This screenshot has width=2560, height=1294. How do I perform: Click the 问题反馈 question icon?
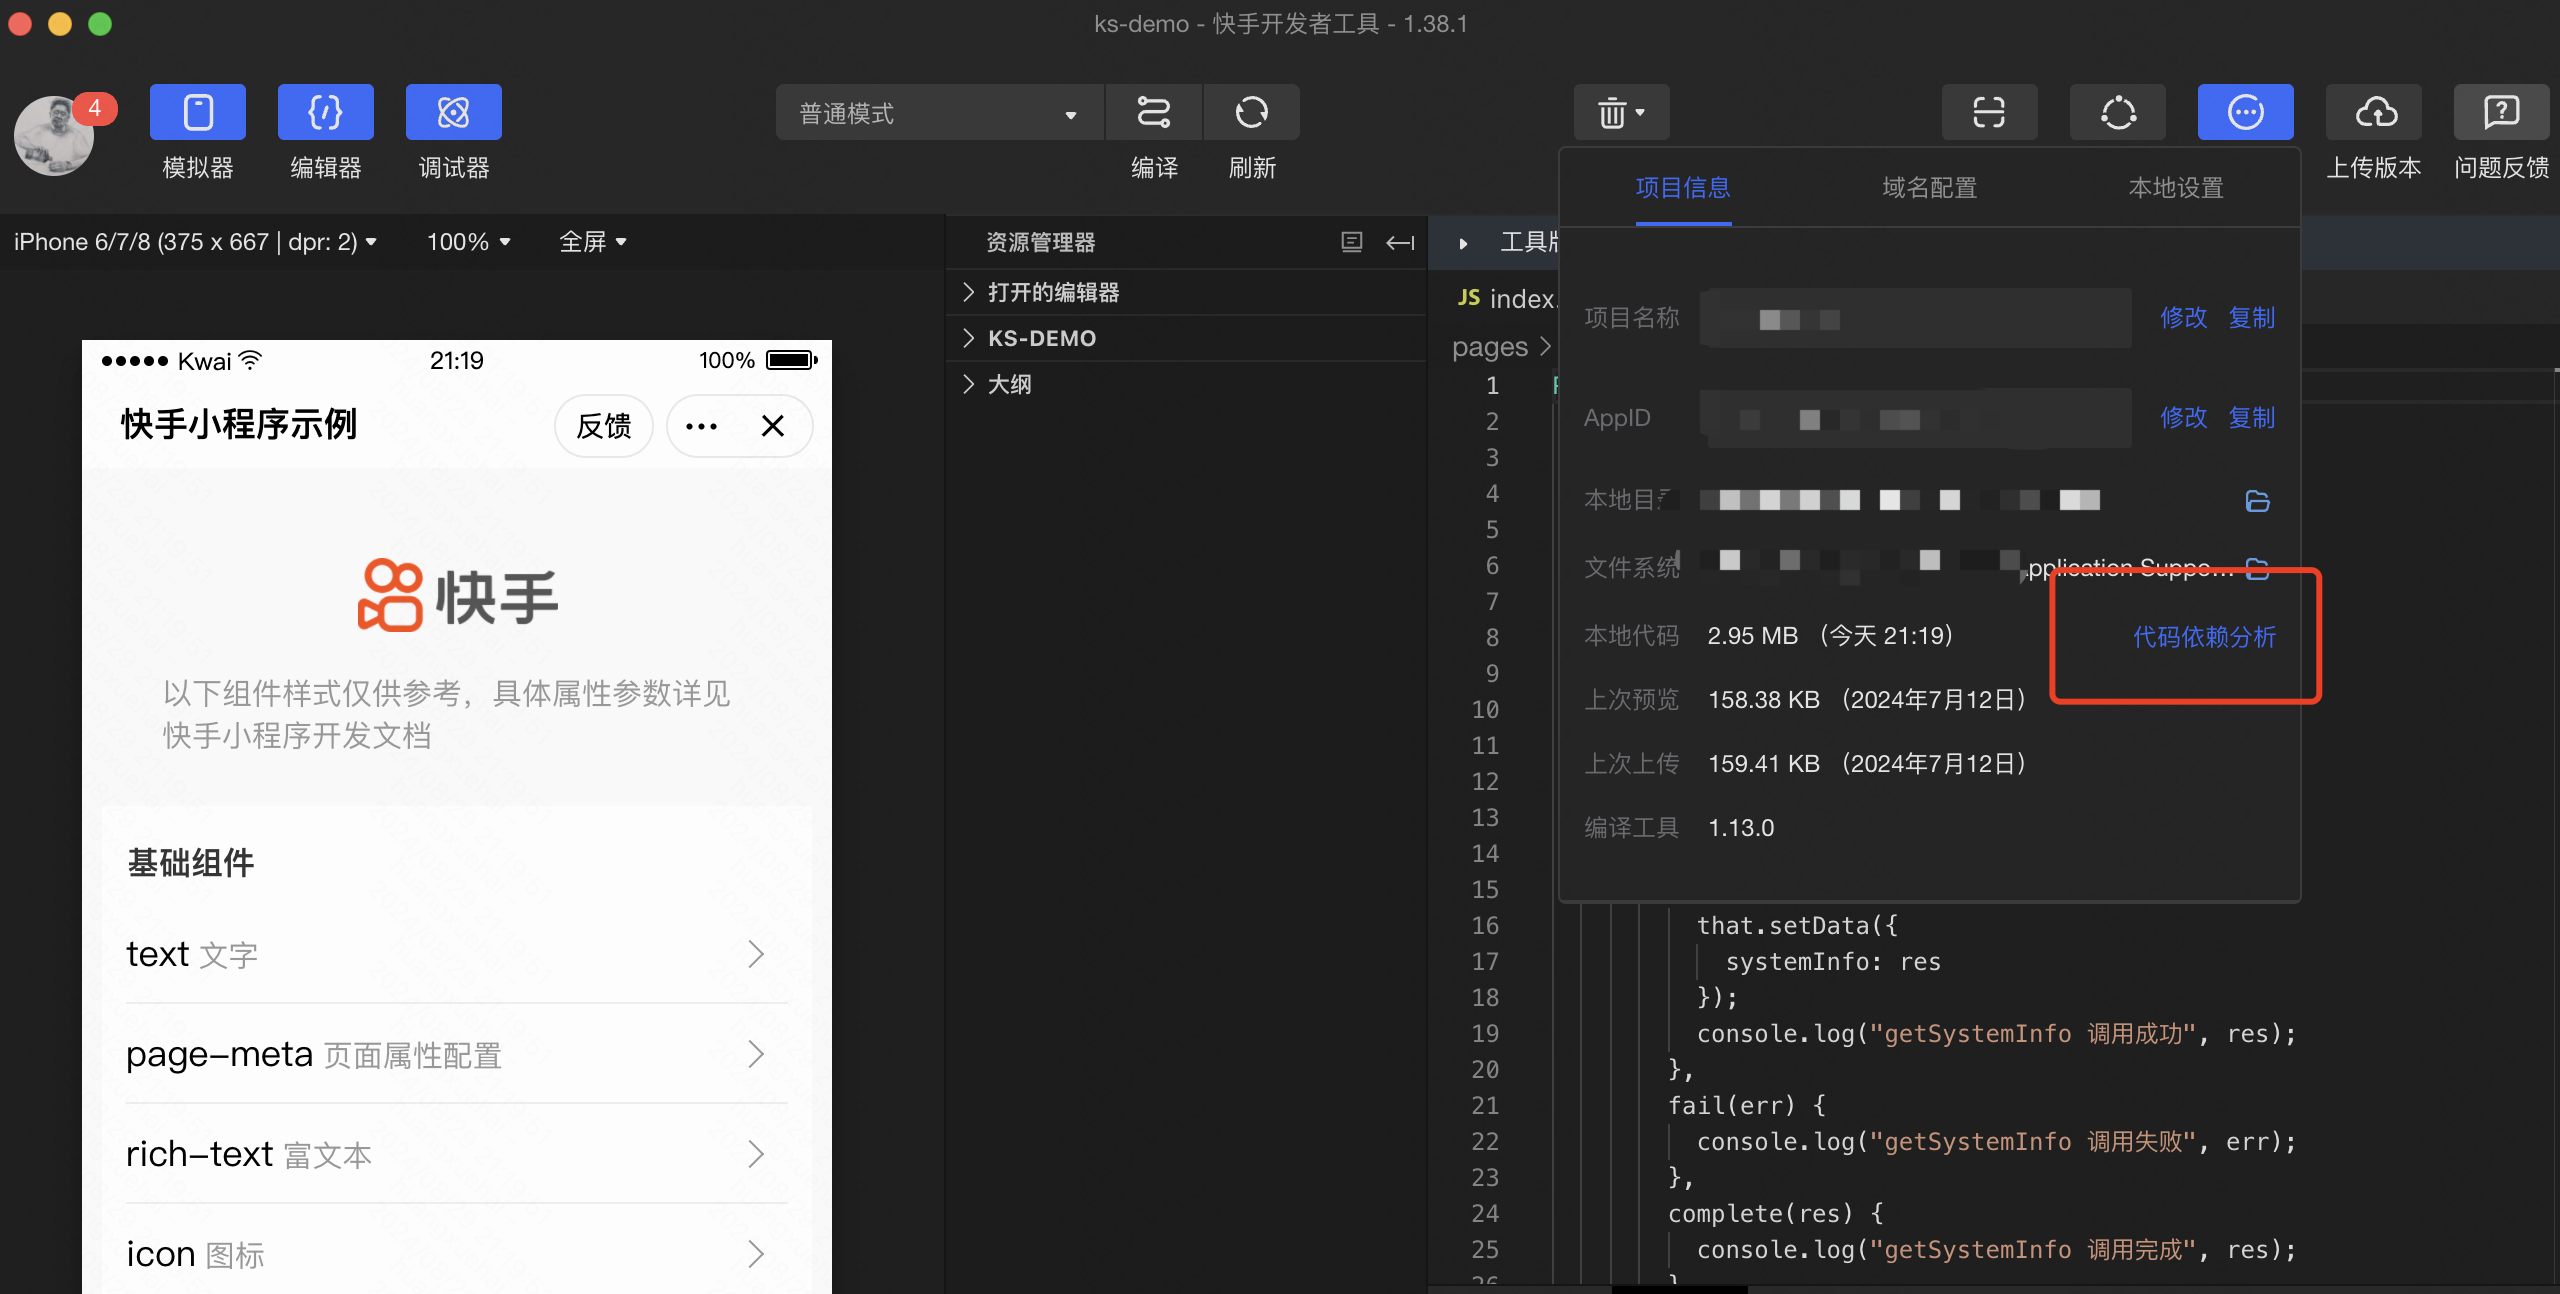tap(2502, 112)
